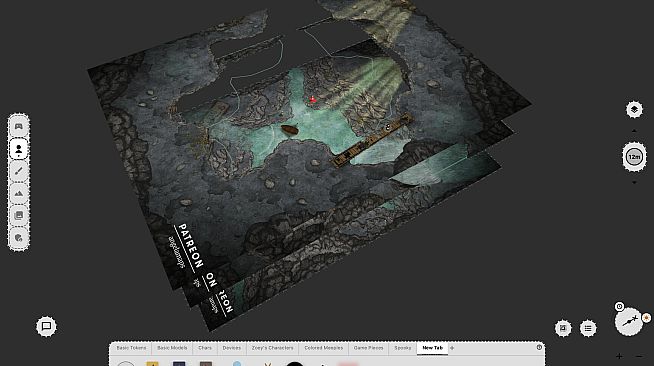Open the sticker tool in sidebar
This screenshot has height=366, width=654.
point(19,238)
